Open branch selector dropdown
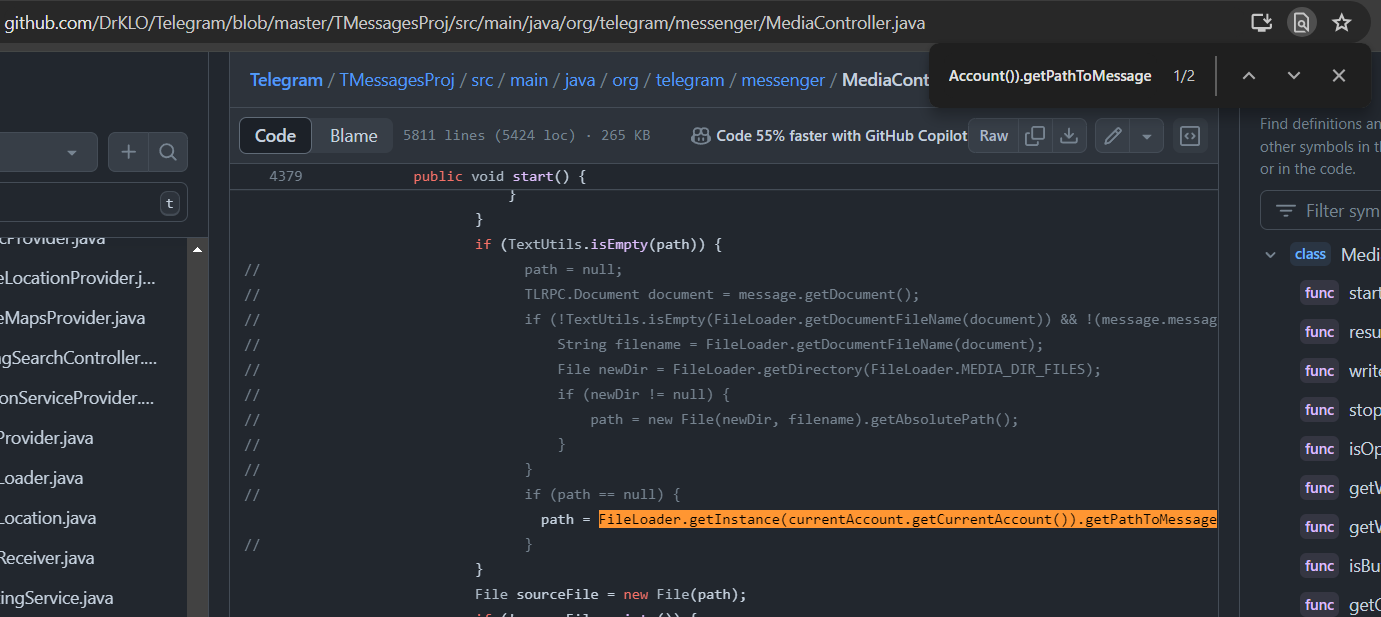1381x617 pixels. [48, 152]
